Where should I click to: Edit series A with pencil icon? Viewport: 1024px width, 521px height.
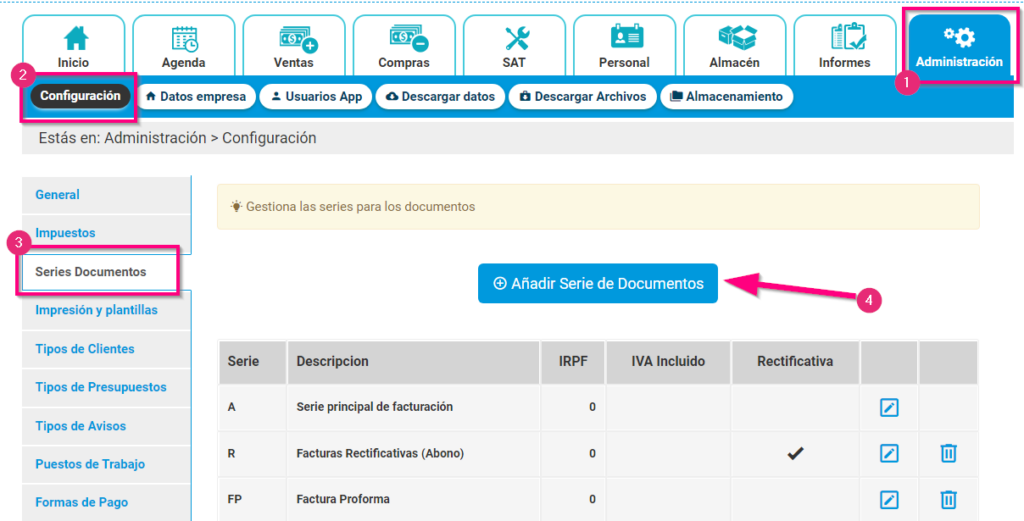pos(889,407)
